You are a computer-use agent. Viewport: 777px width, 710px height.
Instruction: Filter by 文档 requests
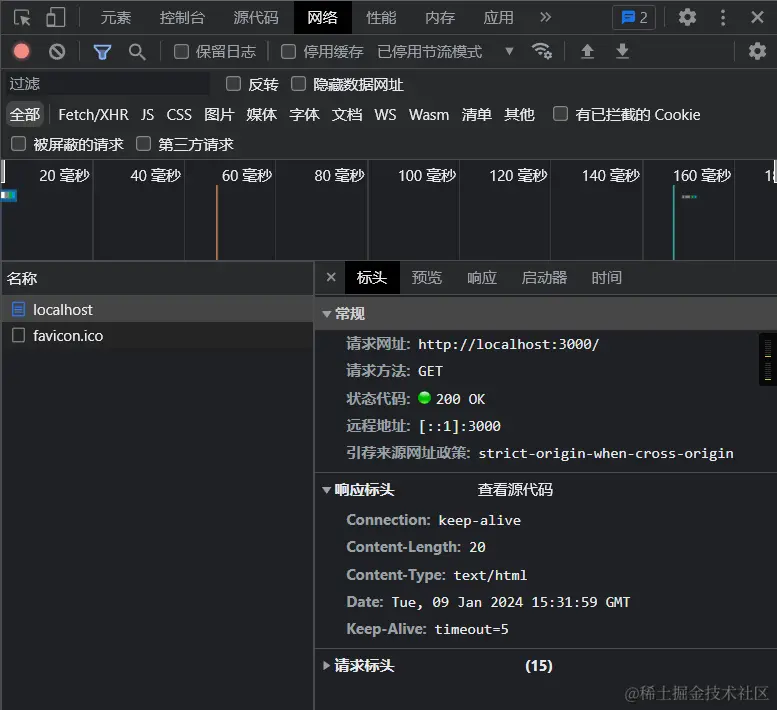pyautogui.click(x=347, y=114)
